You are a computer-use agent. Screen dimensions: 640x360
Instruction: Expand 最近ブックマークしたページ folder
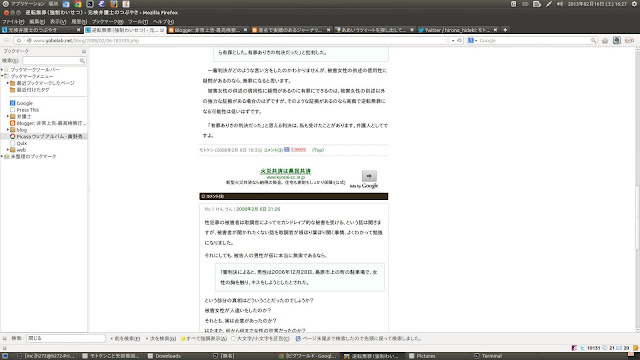click(7, 83)
